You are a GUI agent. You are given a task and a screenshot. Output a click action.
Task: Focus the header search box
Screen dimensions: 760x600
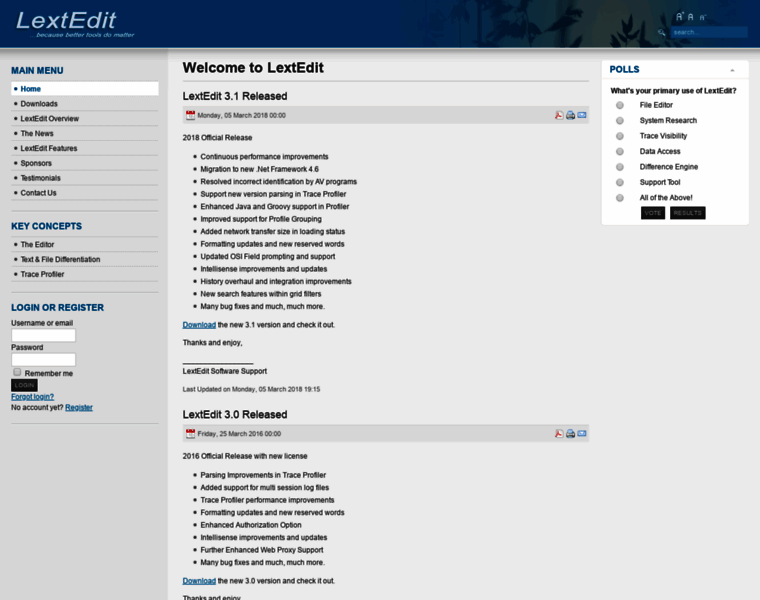(709, 32)
